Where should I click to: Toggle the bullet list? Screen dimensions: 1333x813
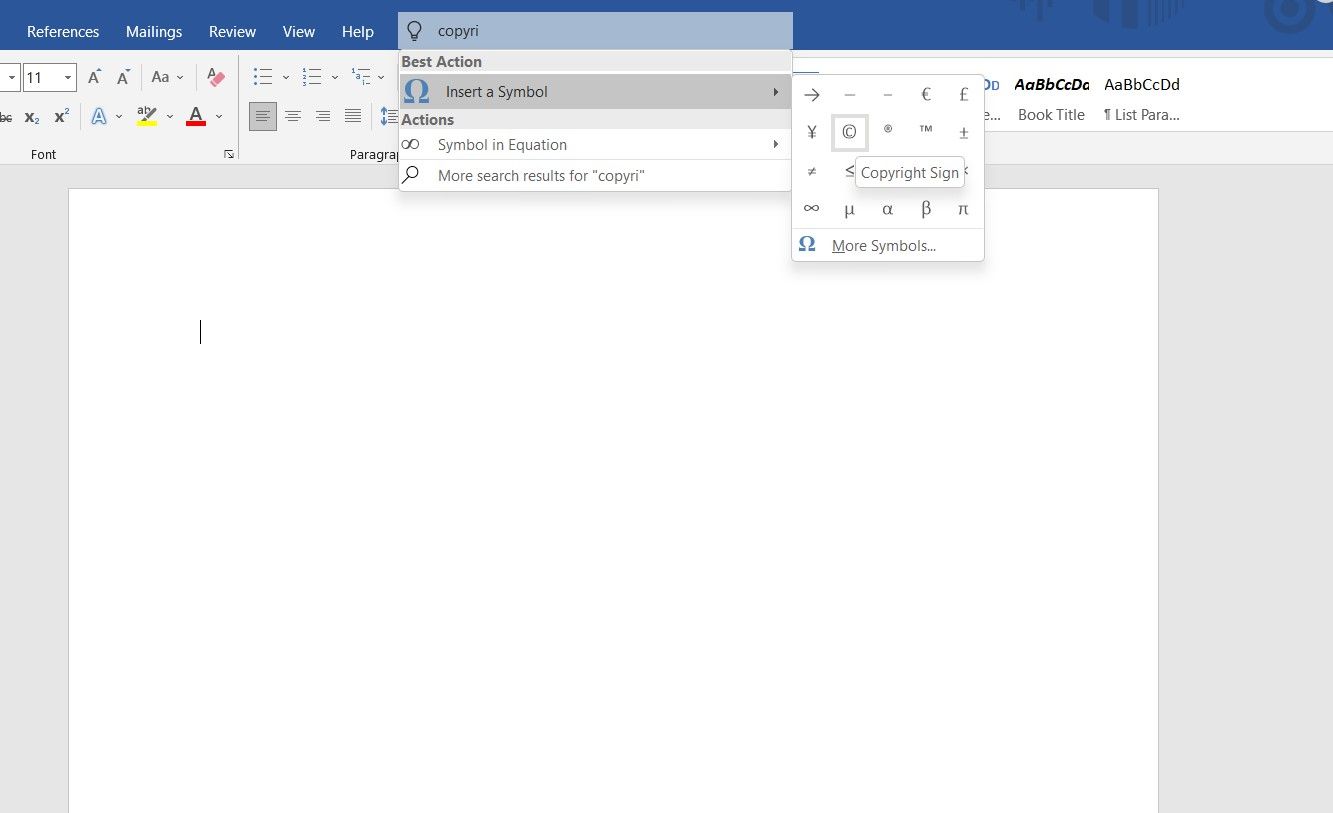click(x=263, y=77)
